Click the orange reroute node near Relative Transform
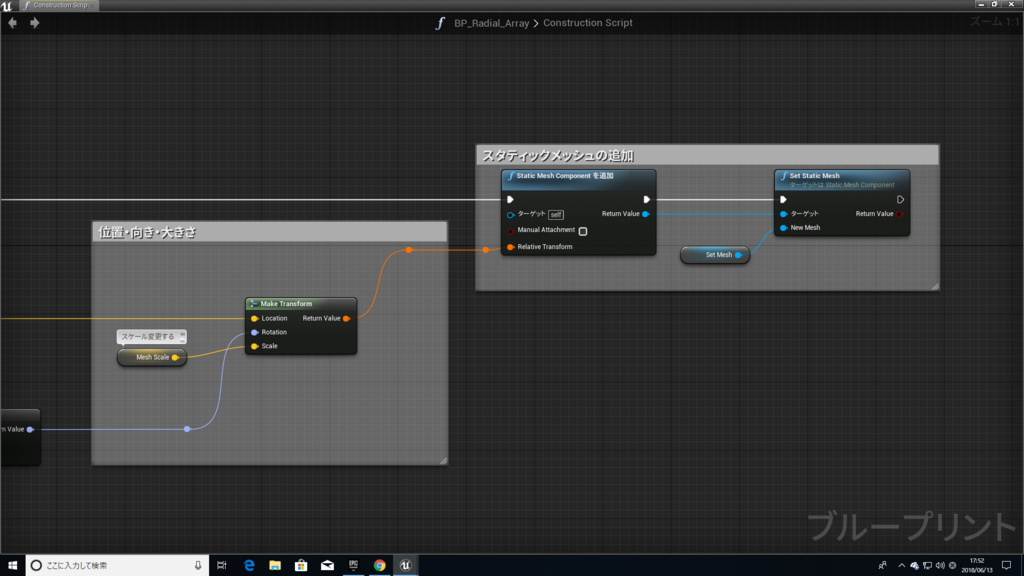Viewport: 1024px width, 576px height. (x=486, y=249)
